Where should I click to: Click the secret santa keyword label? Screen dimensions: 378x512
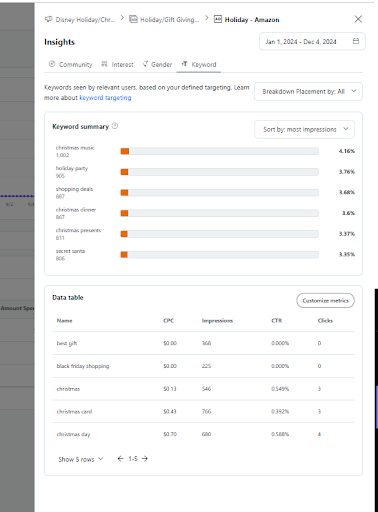[x=70, y=251]
